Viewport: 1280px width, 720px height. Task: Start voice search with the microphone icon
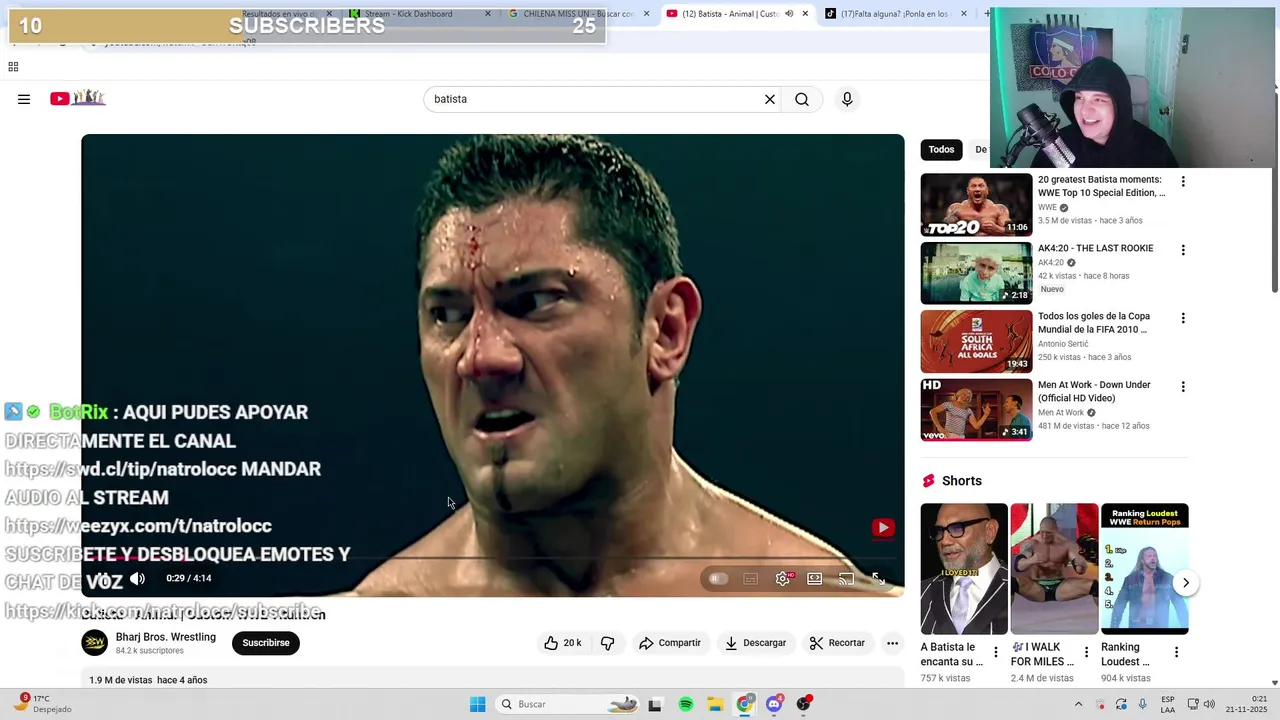(847, 99)
